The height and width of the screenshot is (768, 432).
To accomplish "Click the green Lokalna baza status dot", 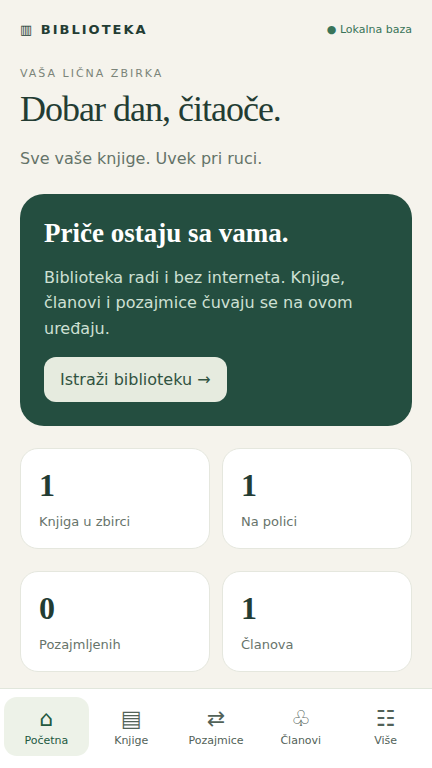I will pos(332,30).
